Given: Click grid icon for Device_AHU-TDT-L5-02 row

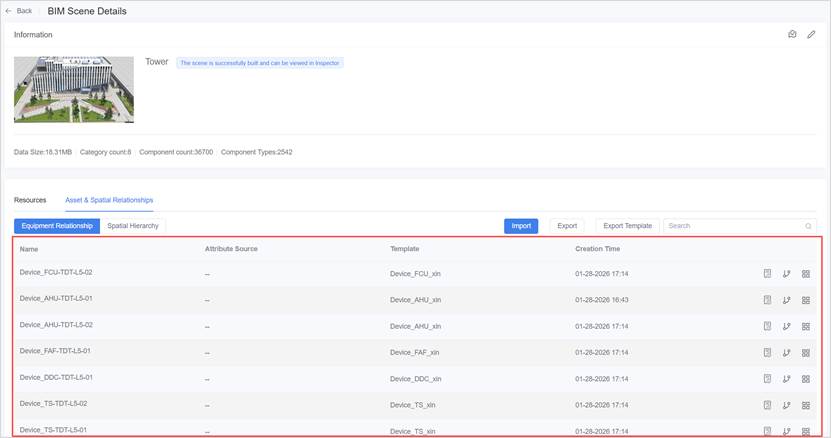Looking at the screenshot, I should point(805,326).
